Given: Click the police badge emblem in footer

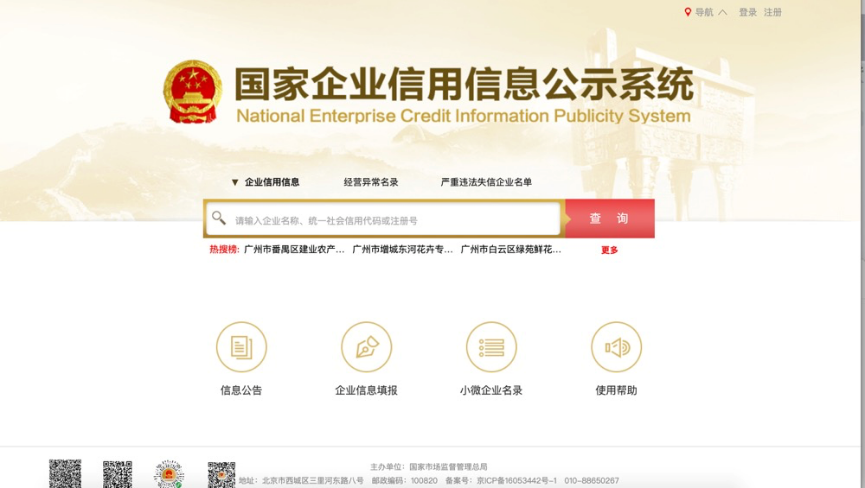Looking at the screenshot, I should click(169, 474).
